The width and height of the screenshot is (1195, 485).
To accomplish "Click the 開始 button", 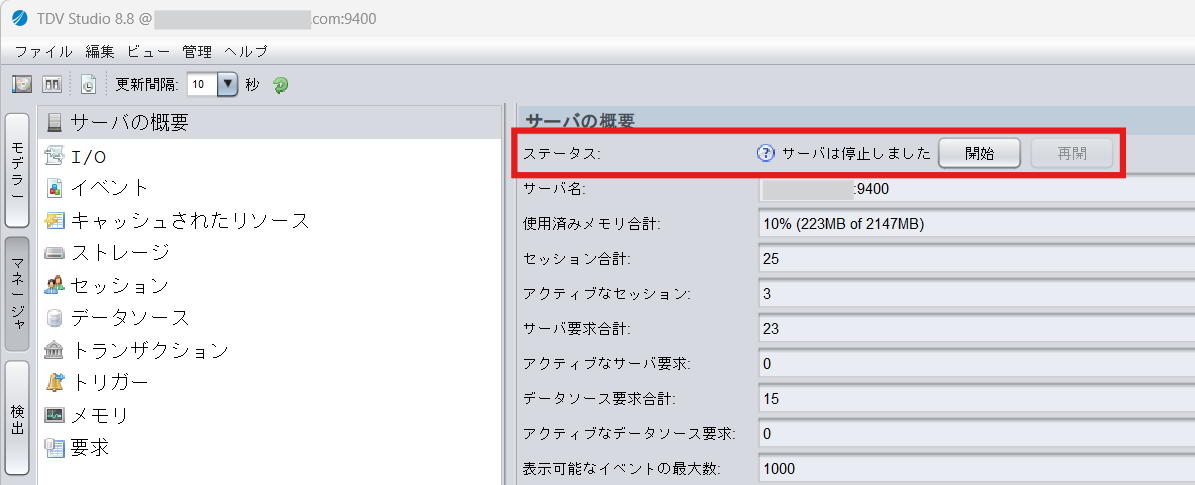I will [979, 154].
